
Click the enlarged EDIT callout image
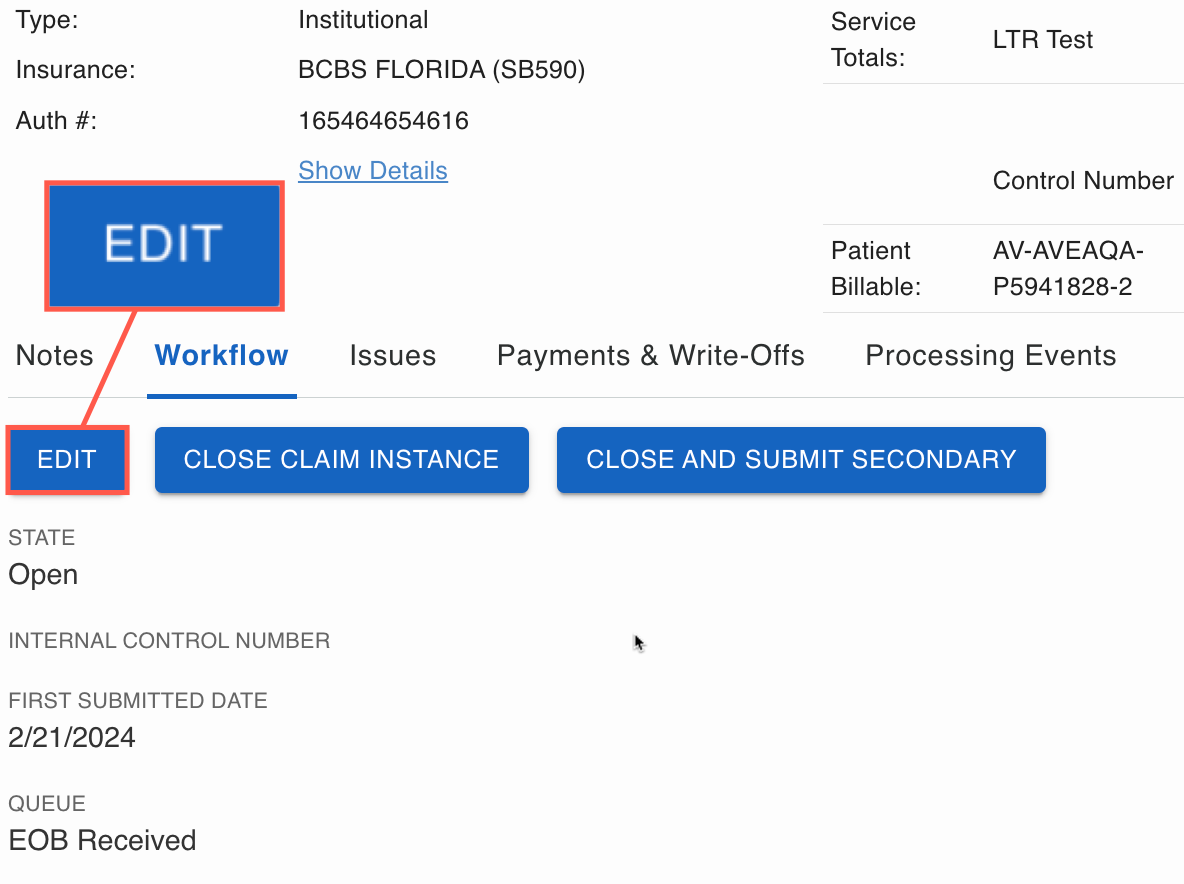coord(164,244)
